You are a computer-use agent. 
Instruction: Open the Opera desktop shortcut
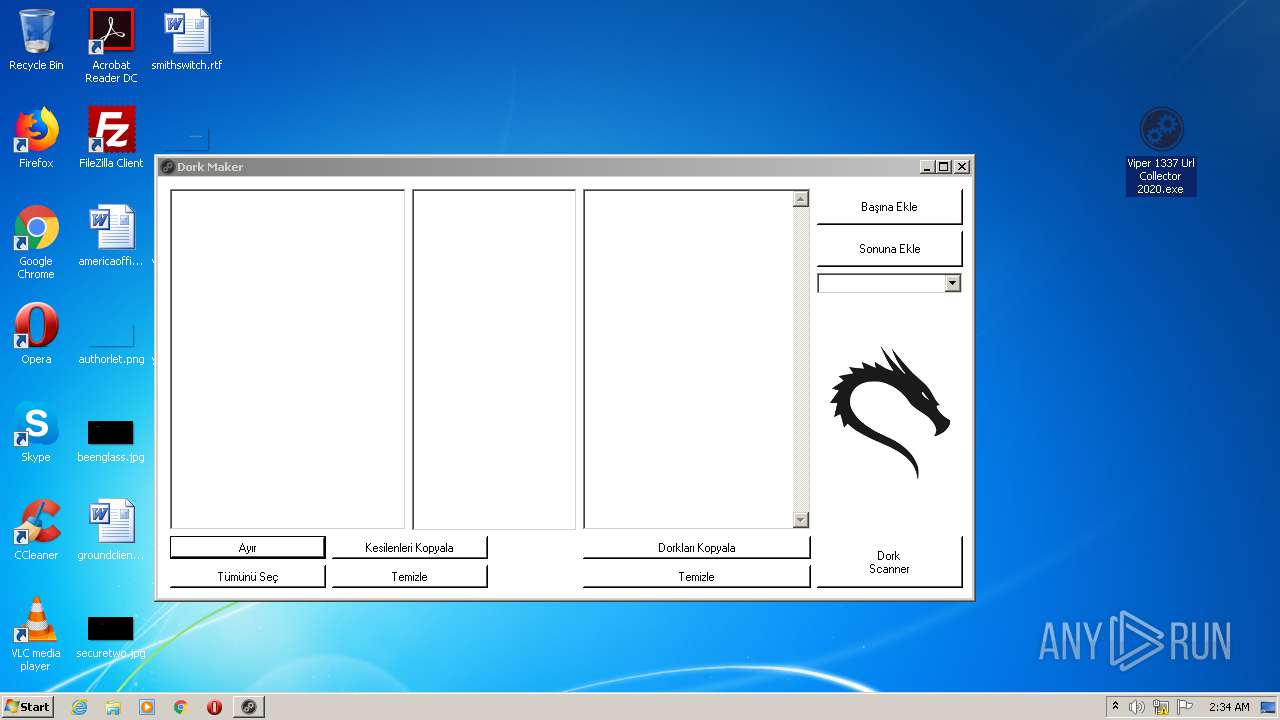click(x=36, y=334)
